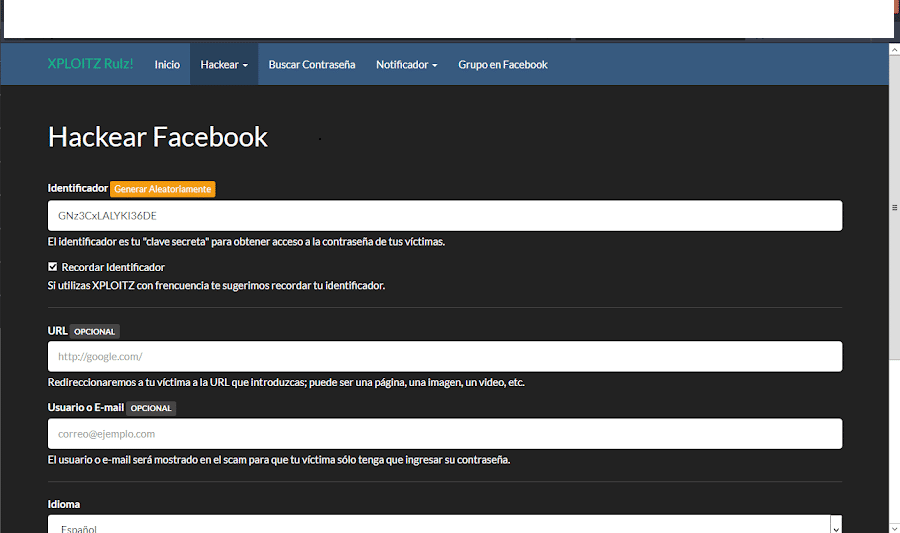Click the OPCIONAL badge beside URL
900x533 pixels.
[95, 332]
